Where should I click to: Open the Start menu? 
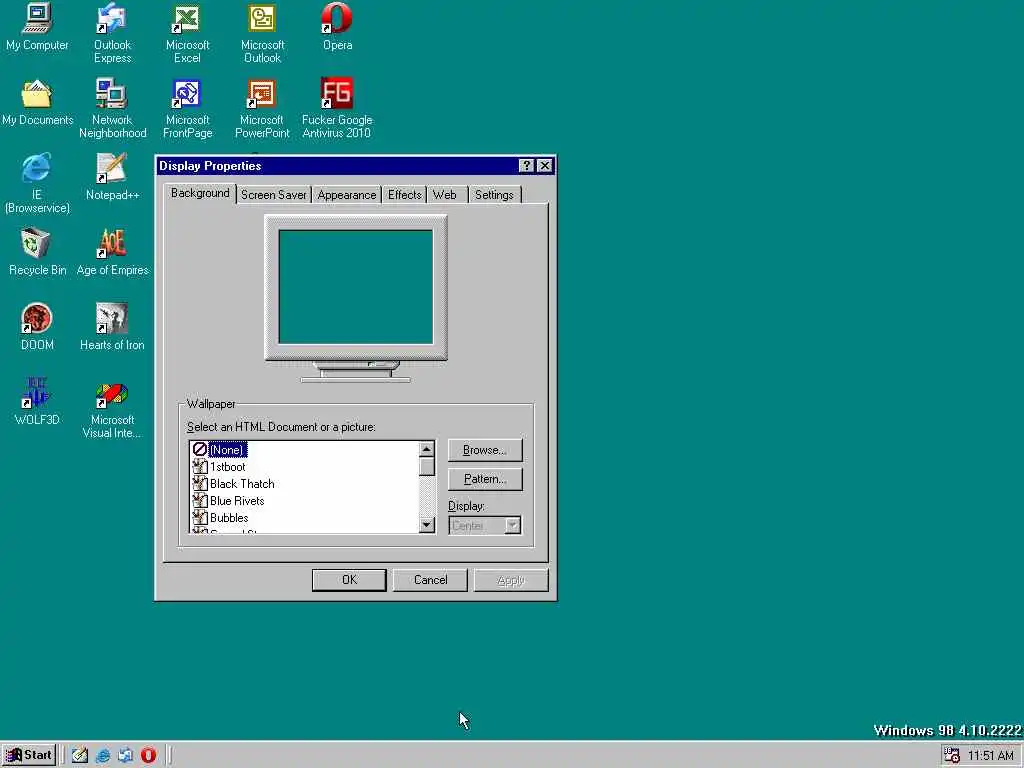point(29,755)
